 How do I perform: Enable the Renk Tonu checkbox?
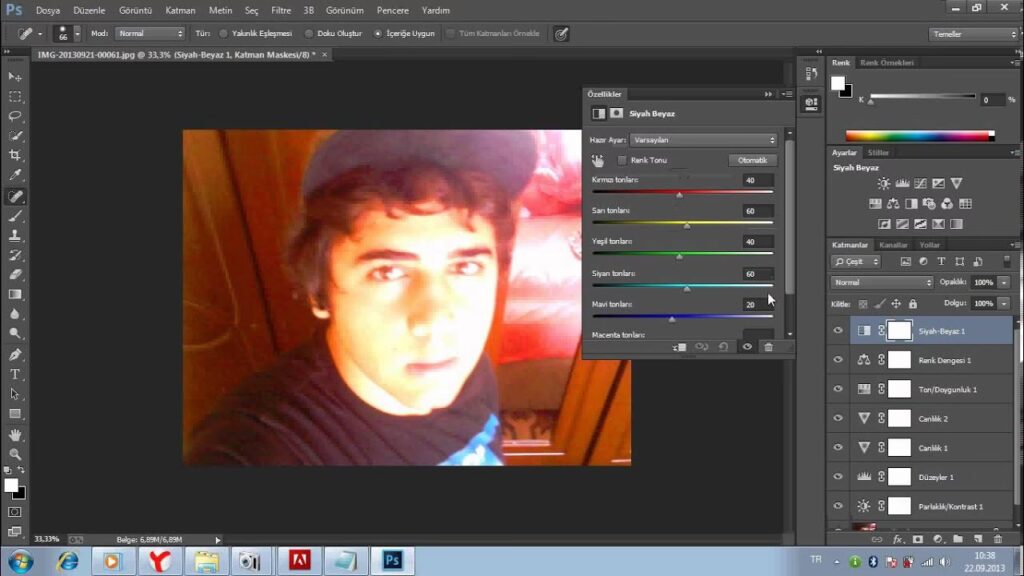tap(622, 160)
